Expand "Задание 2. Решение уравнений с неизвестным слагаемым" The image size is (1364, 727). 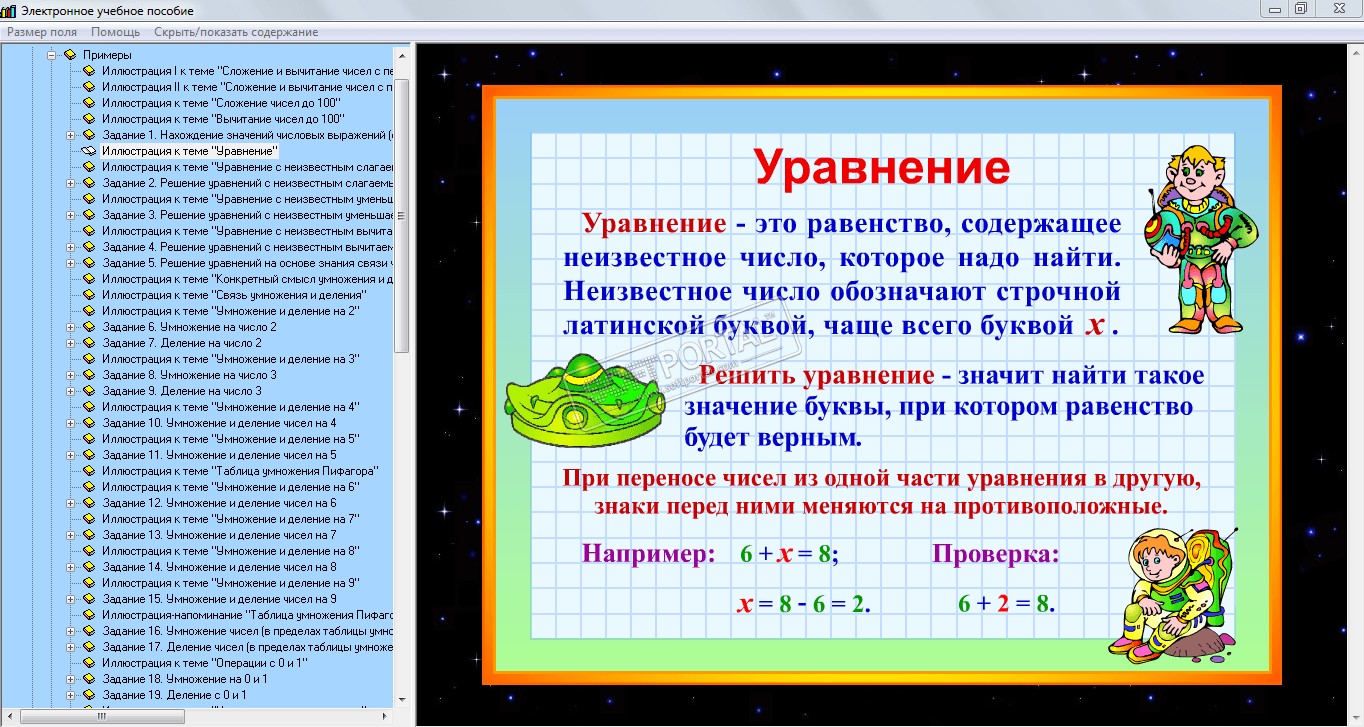pos(70,183)
